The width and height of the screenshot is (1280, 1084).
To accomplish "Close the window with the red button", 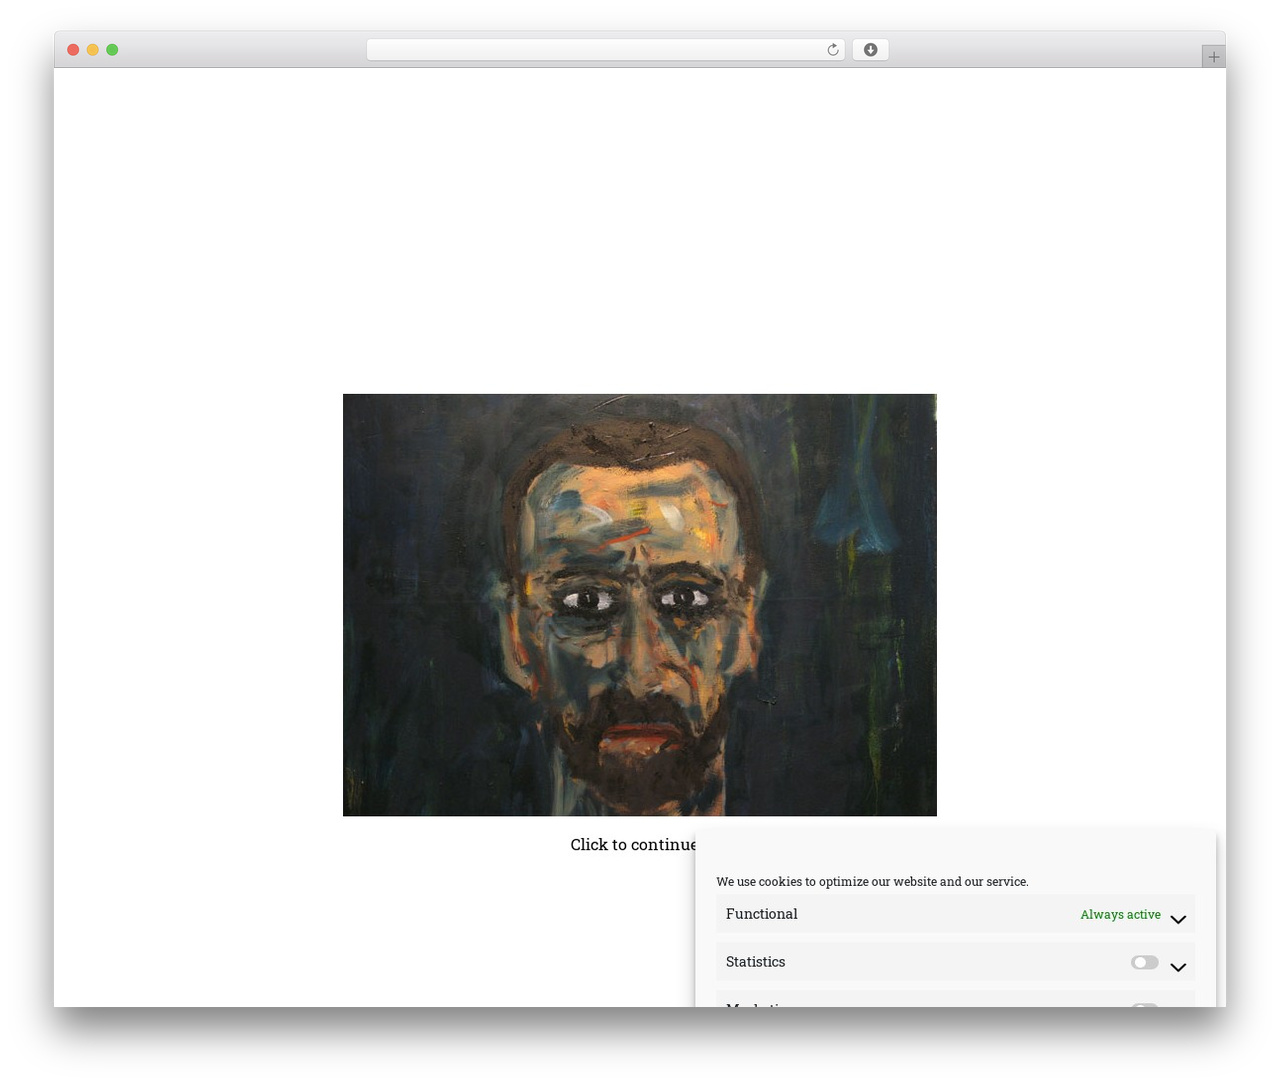I will pos(73,50).
